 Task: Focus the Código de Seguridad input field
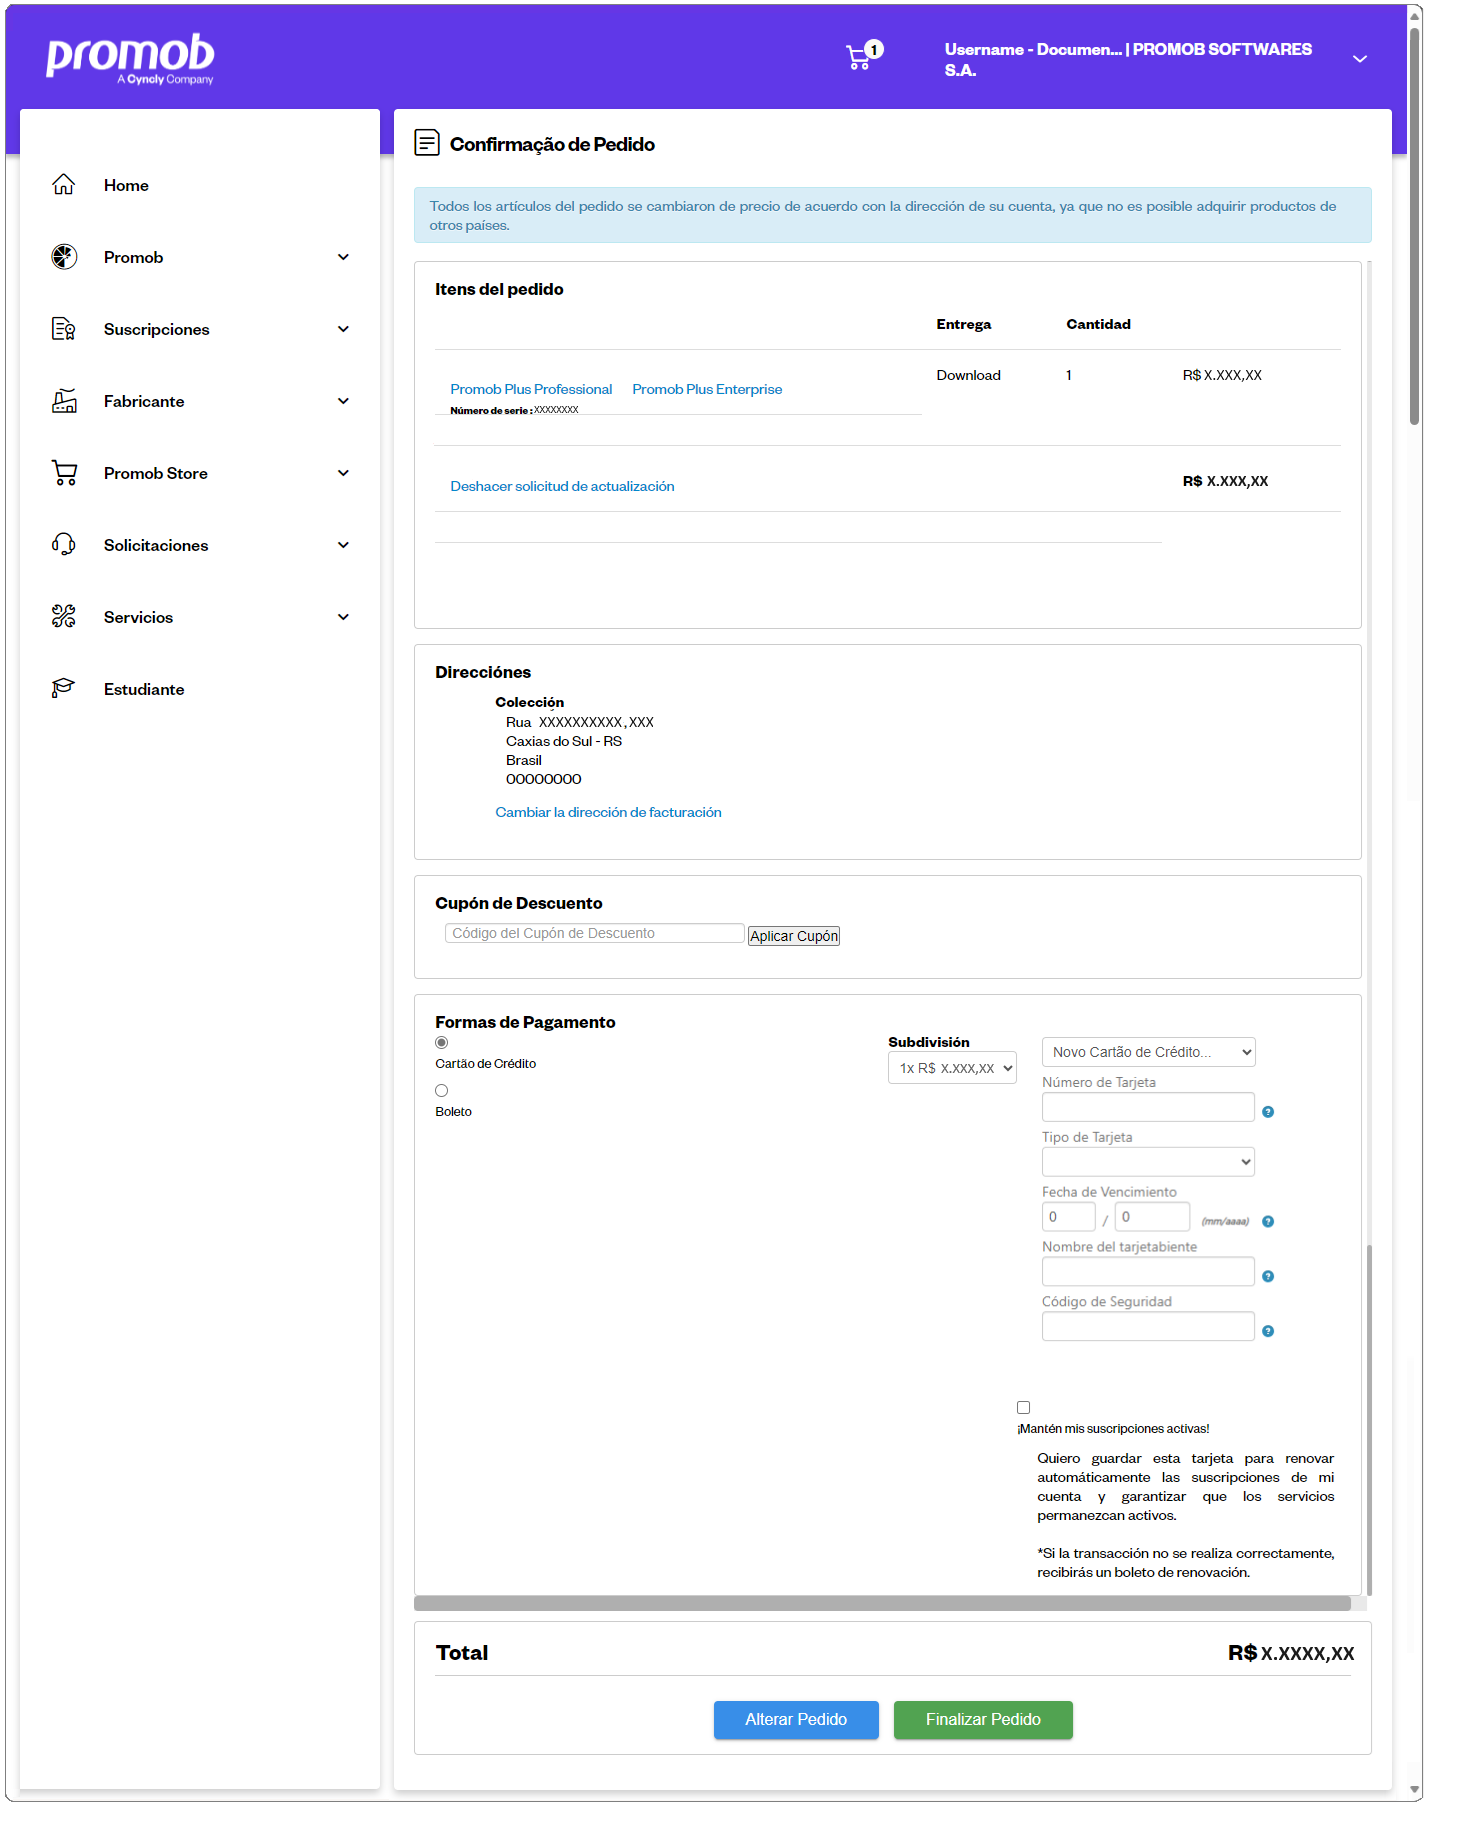[1148, 1326]
